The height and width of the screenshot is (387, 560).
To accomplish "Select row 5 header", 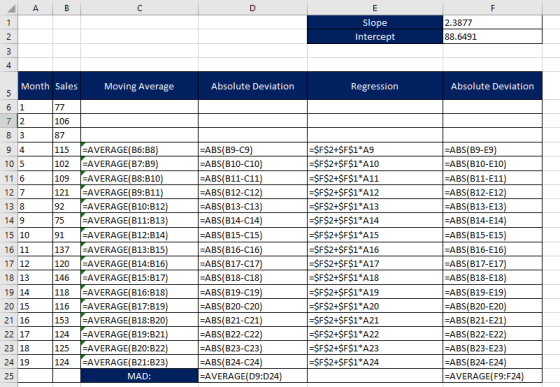I will (x=9, y=86).
